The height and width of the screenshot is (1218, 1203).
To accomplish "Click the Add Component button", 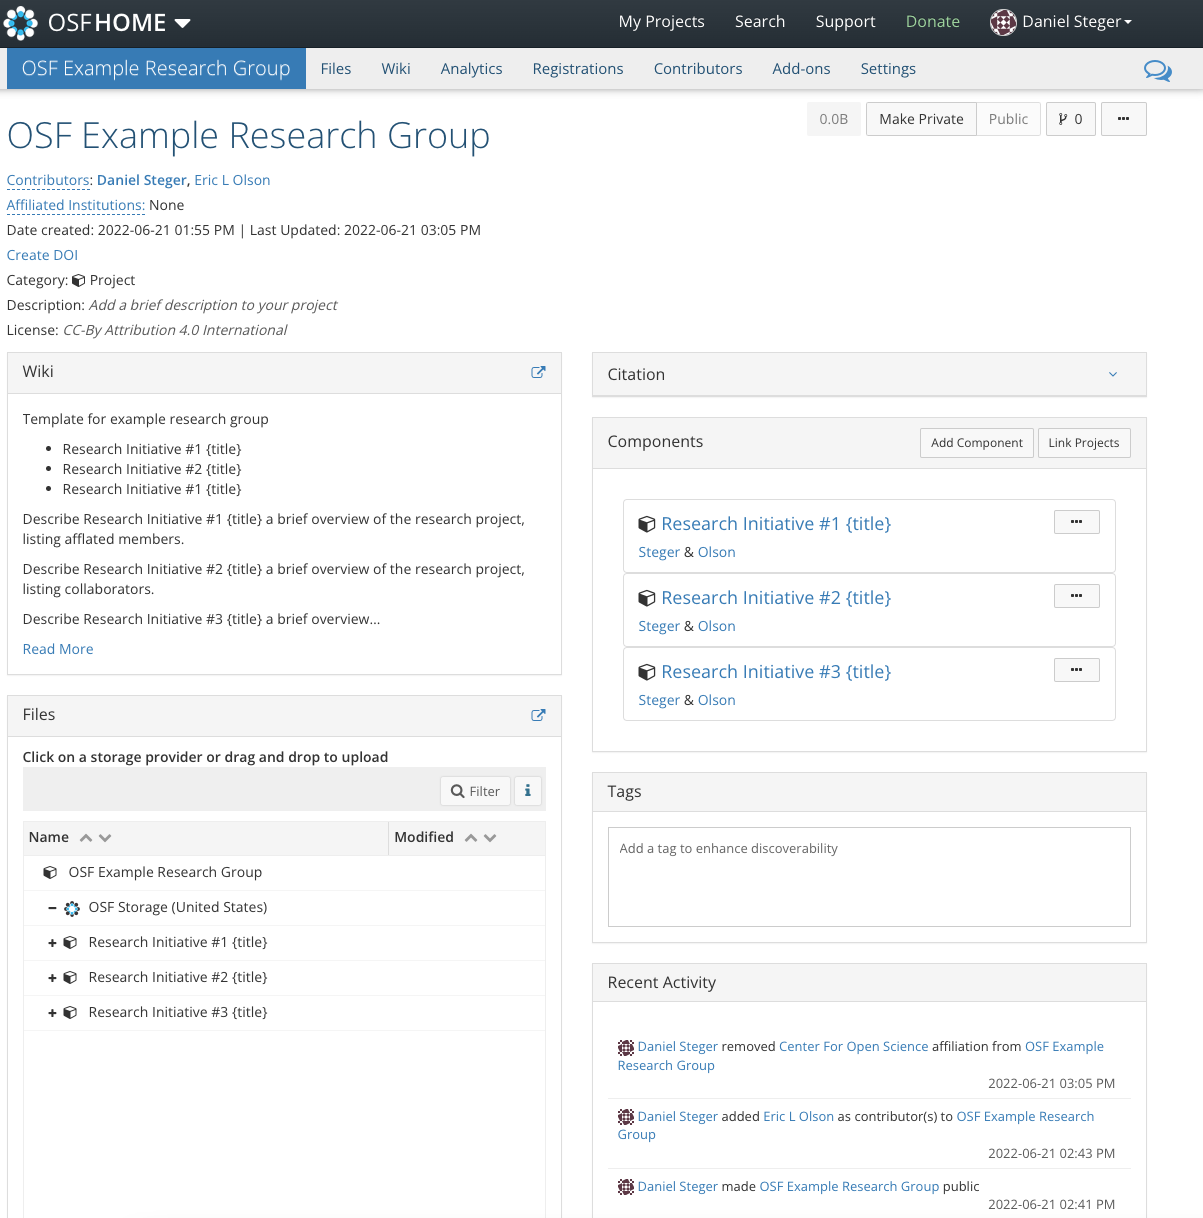I will tap(976, 443).
